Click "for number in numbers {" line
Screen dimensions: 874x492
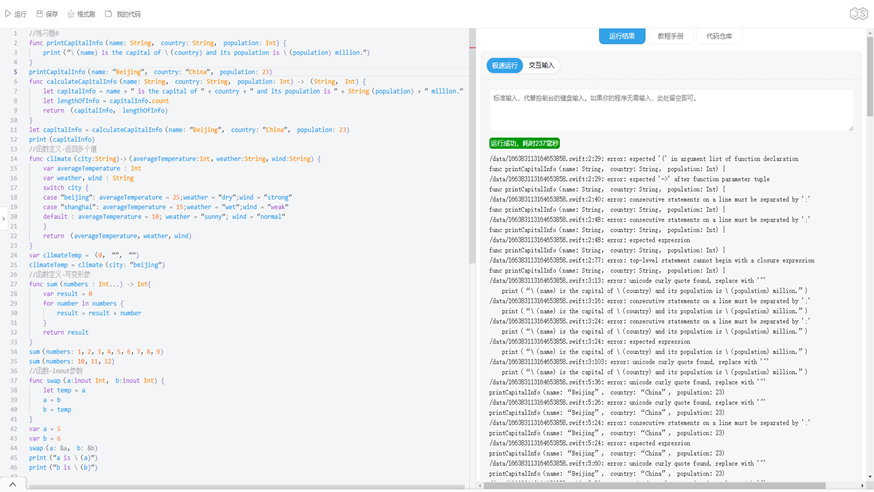pyautogui.click(x=83, y=304)
